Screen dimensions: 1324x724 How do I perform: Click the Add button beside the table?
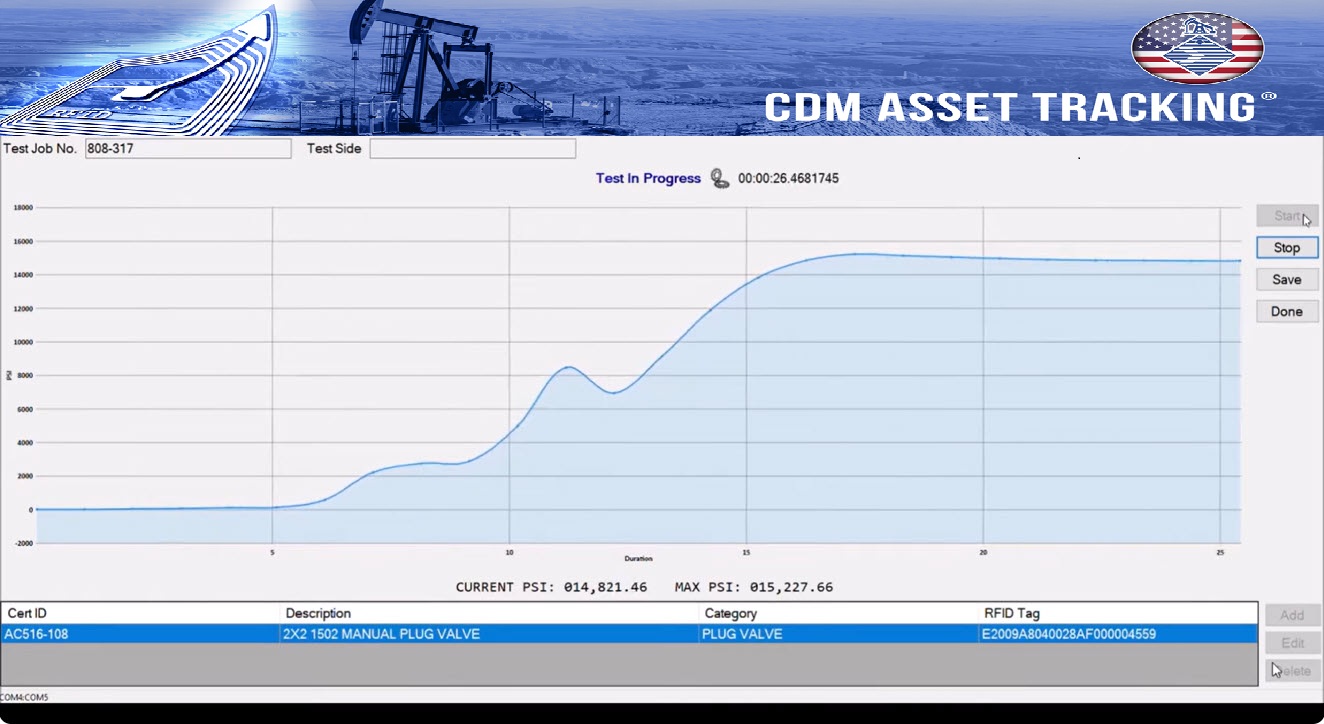point(1292,615)
